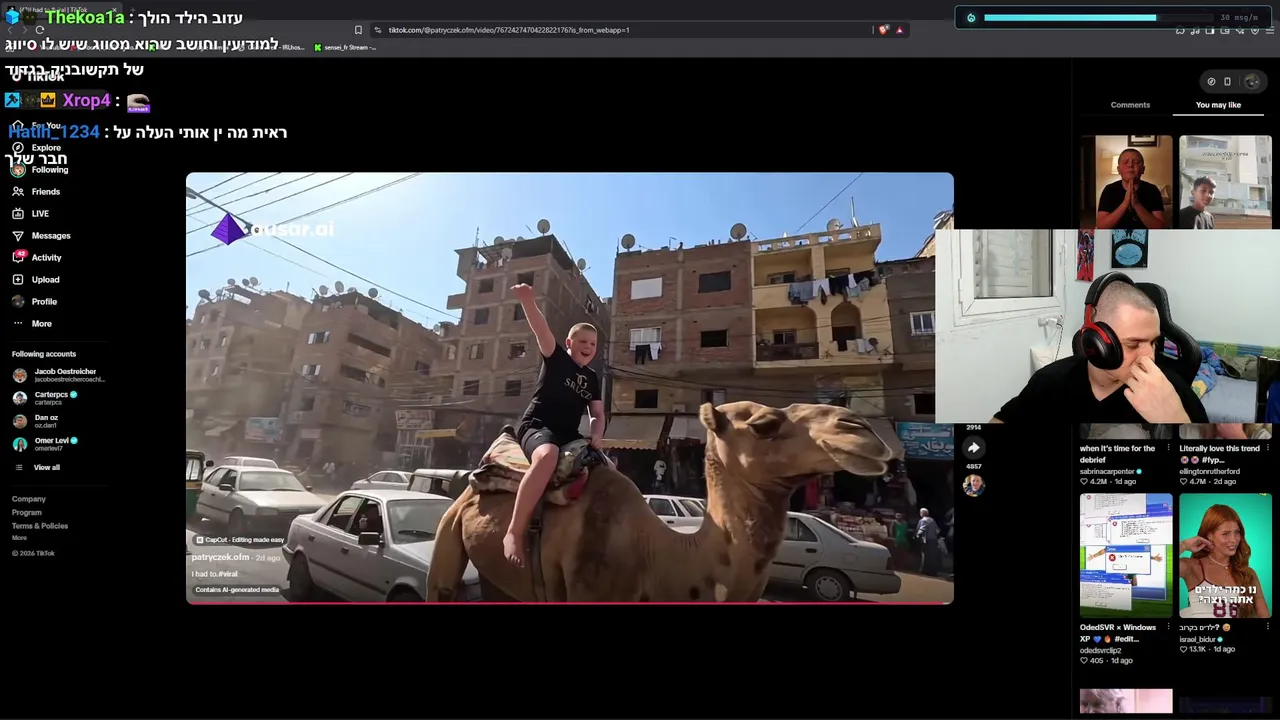Open ellingtonrutherford profile link
Screen dimensions: 1280x720
tap(1209, 472)
